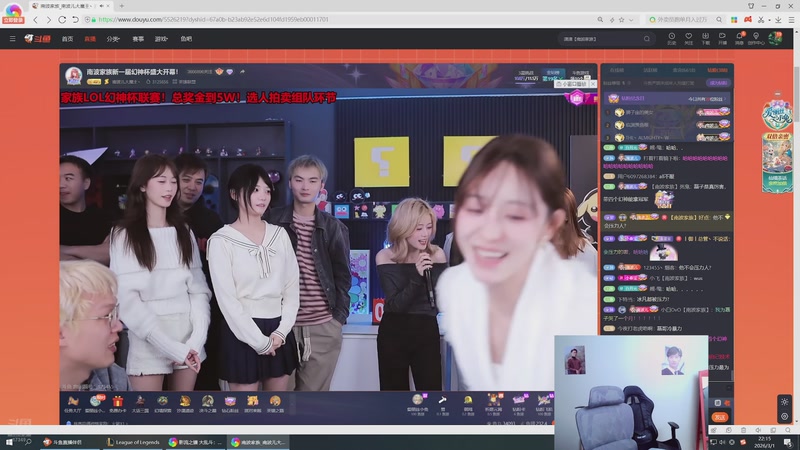Expand the 游戏 nav dropdown
800x450 pixels.
[x=161, y=39]
